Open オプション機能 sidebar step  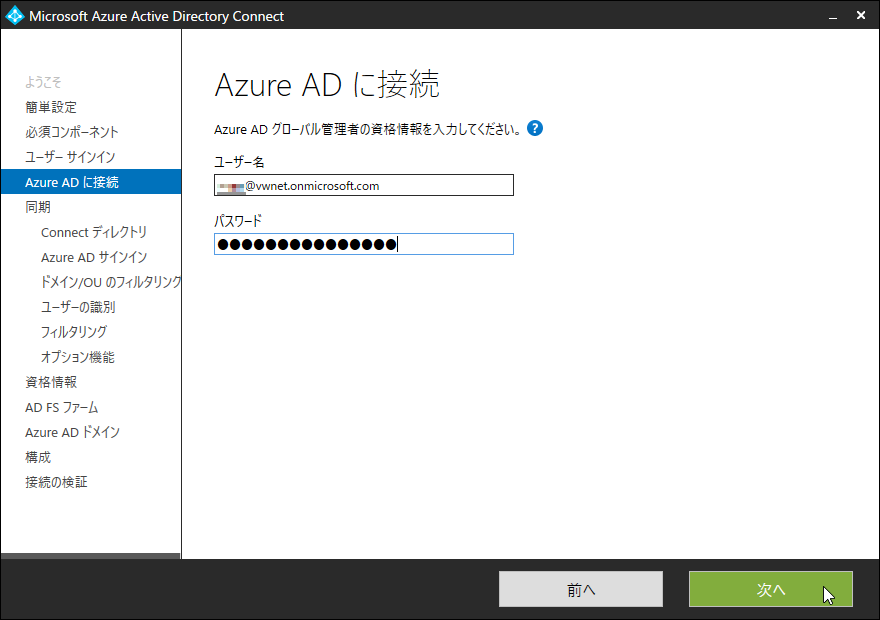77,357
